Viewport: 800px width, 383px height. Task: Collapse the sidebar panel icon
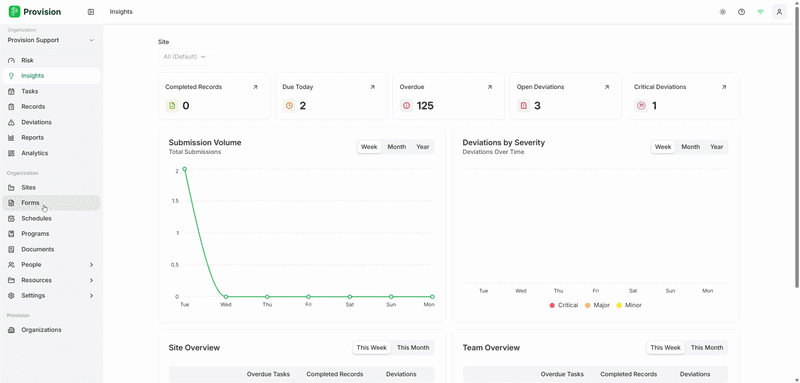pyautogui.click(x=91, y=12)
